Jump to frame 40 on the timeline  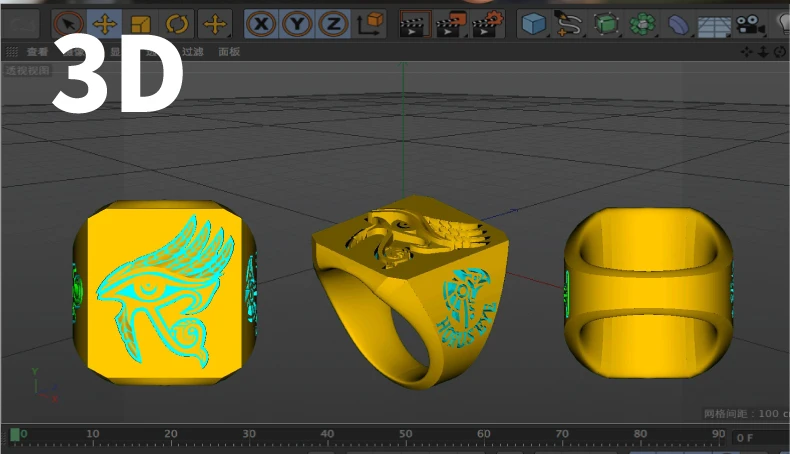coord(327,434)
